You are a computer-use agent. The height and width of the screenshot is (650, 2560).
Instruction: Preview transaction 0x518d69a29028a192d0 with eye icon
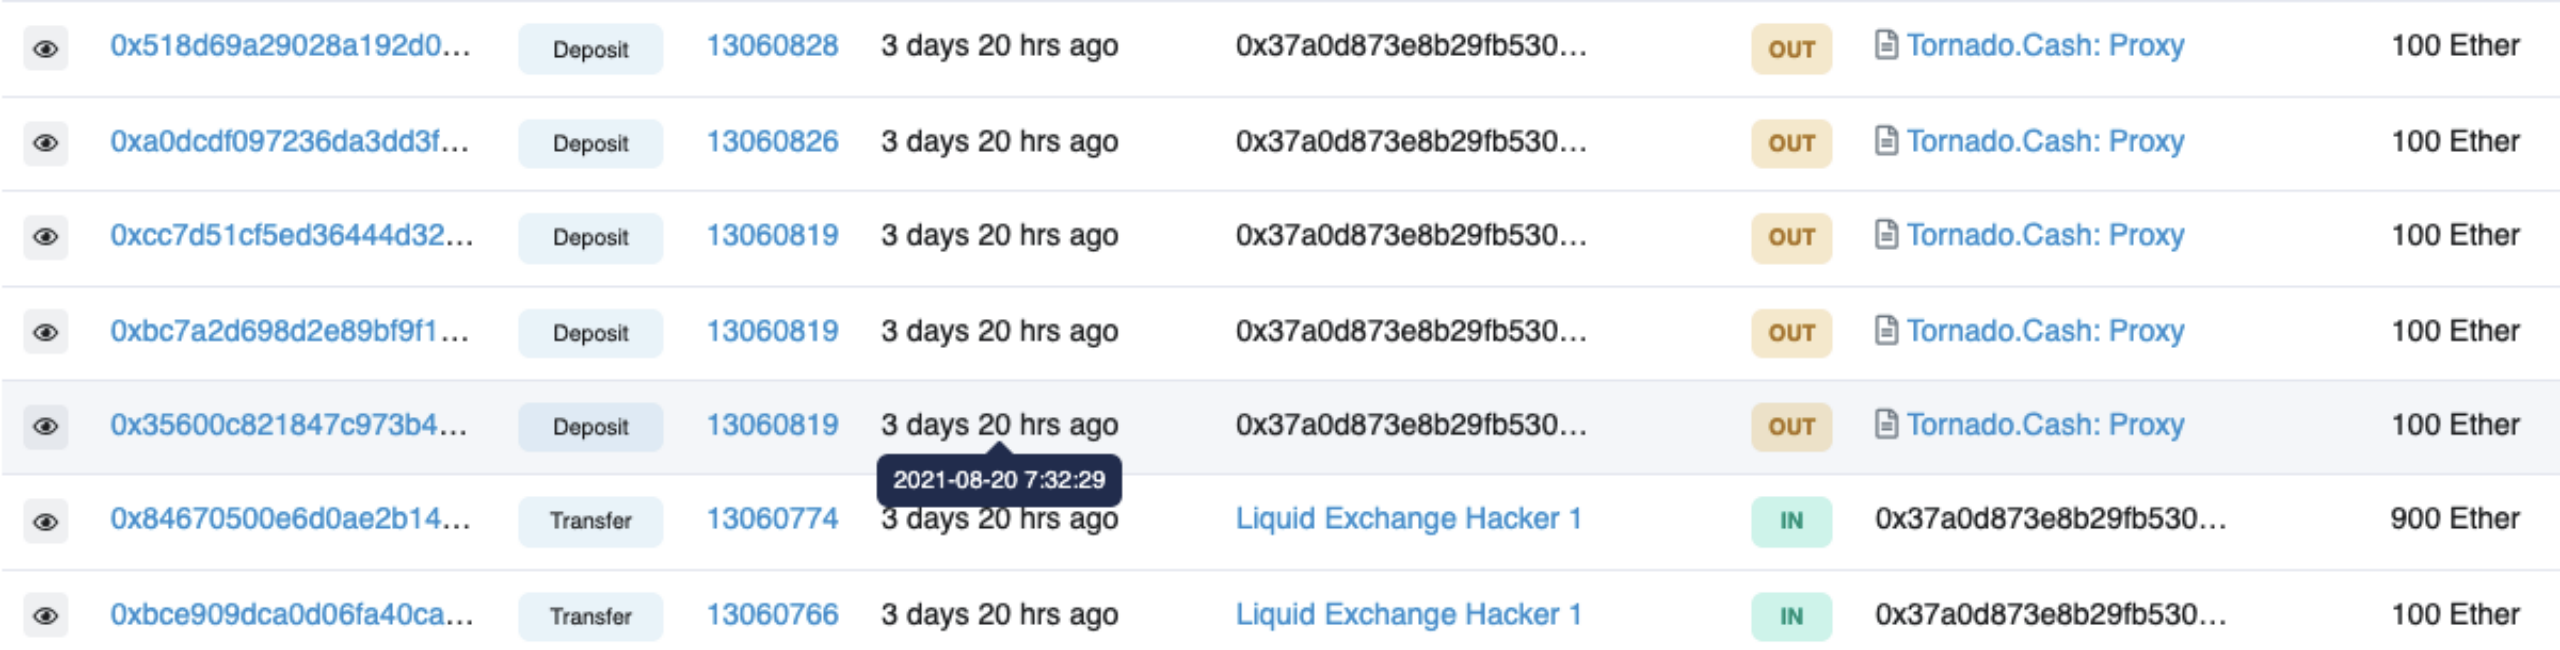click(x=45, y=48)
